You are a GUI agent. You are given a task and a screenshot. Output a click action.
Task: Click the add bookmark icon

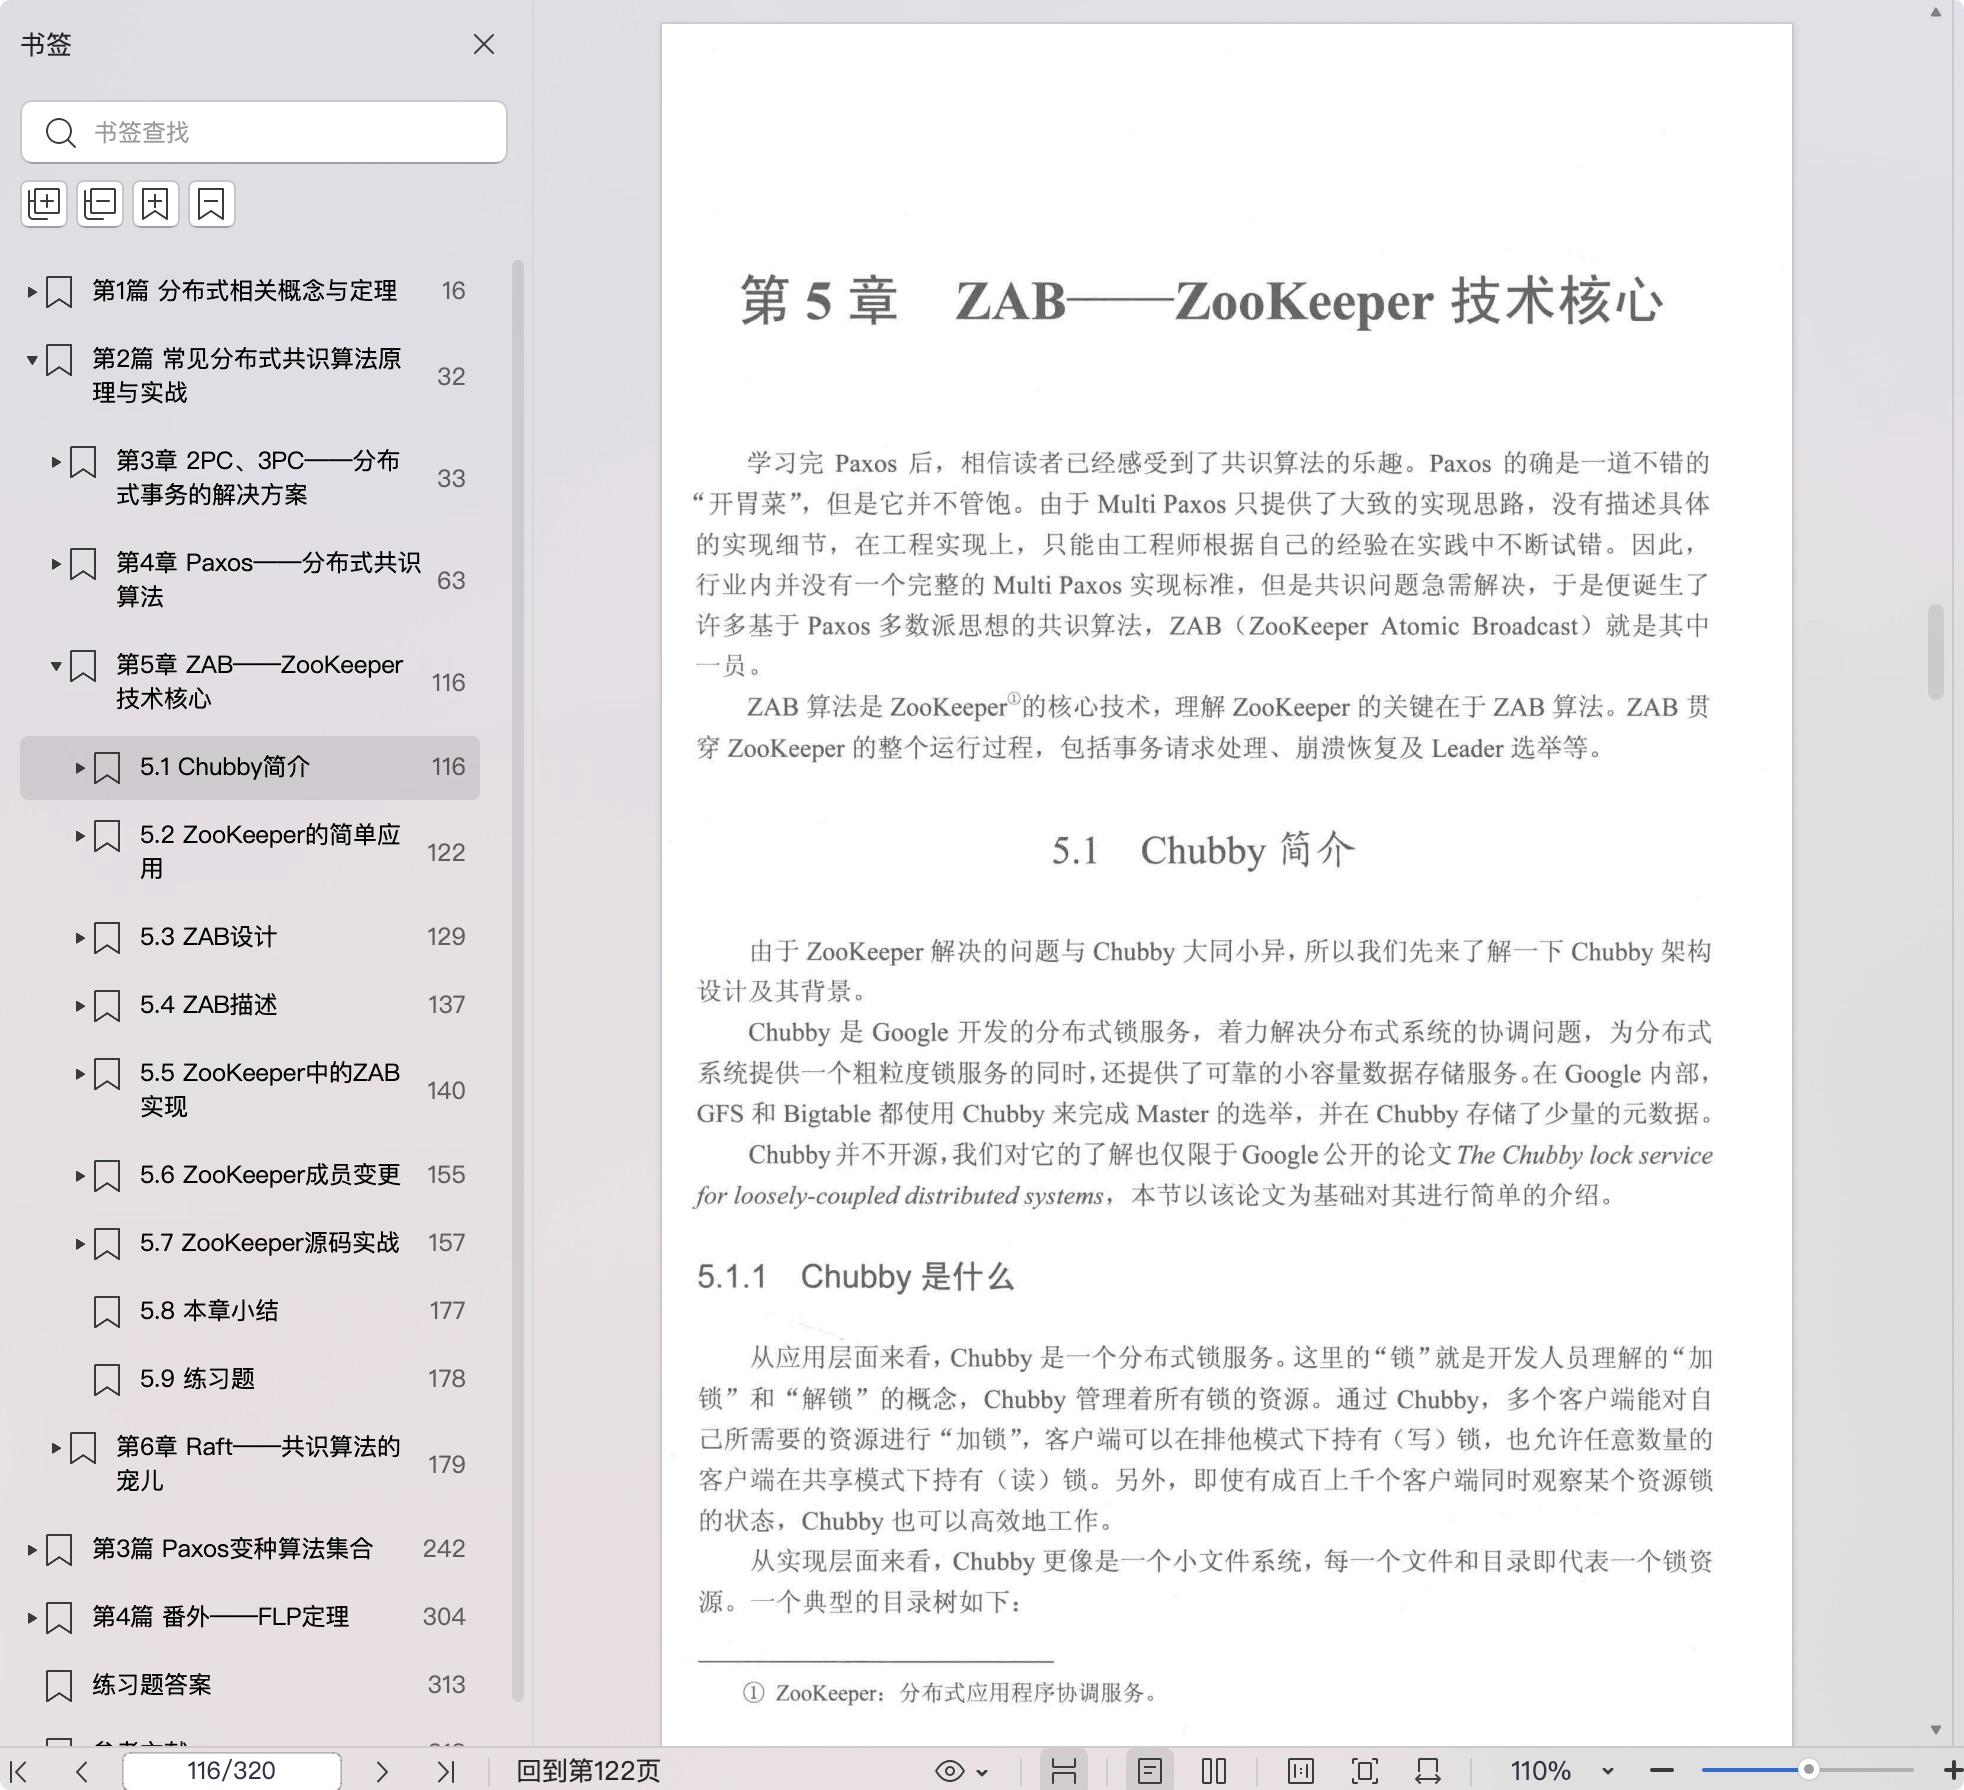tap(156, 204)
